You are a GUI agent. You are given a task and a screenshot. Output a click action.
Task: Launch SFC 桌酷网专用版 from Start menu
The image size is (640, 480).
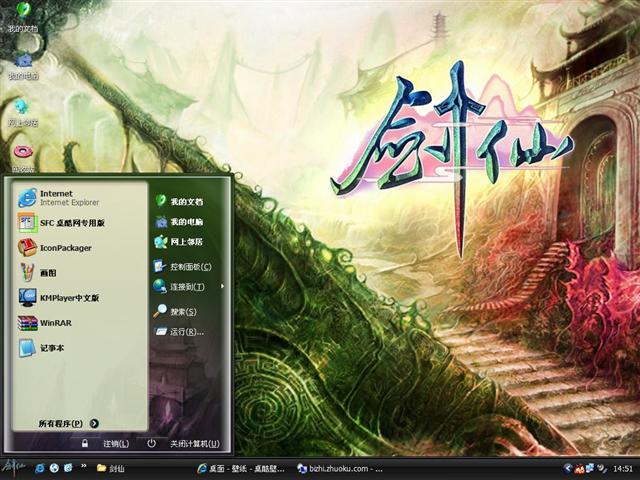(x=80, y=223)
